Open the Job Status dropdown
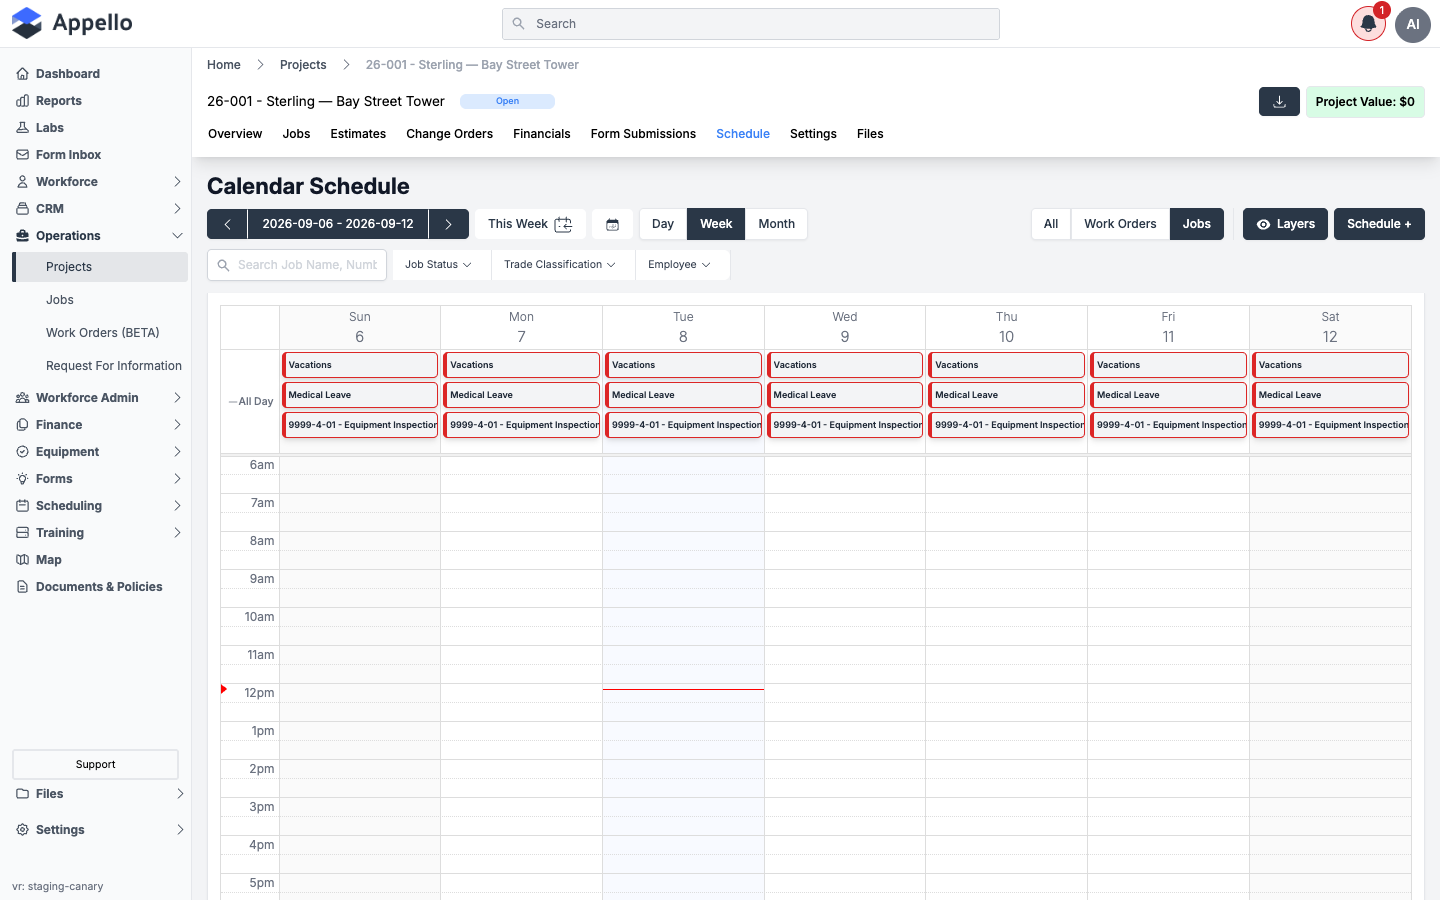The image size is (1440, 918). coord(438,265)
